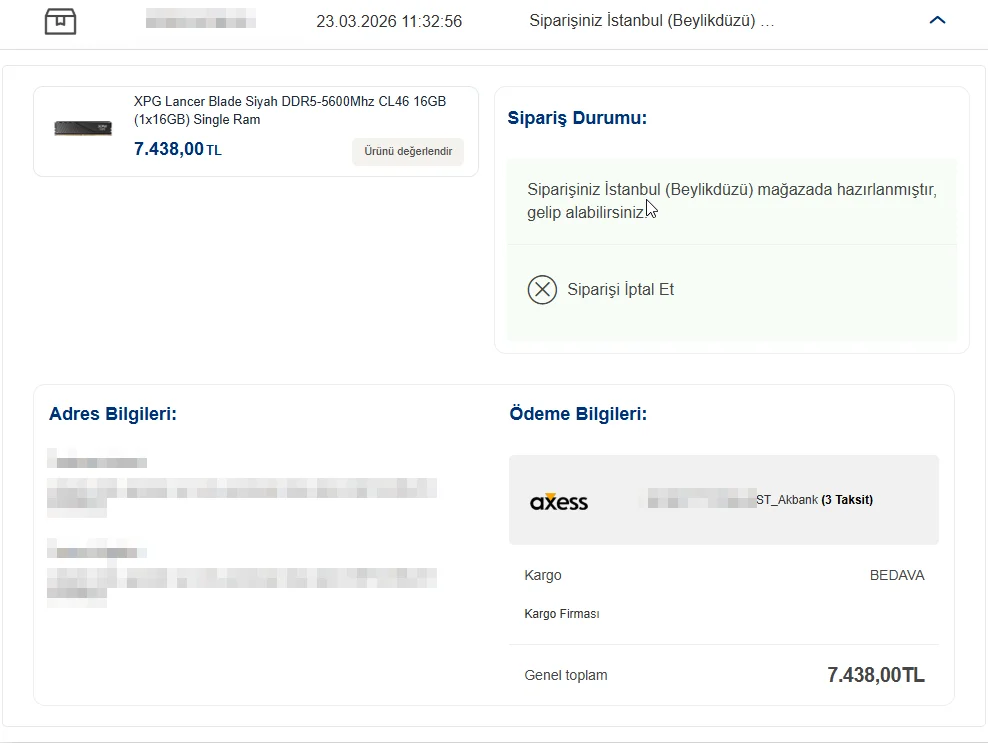Click the "Adres Bilgileri:" heading
The image size is (988, 743).
pyautogui.click(x=113, y=414)
